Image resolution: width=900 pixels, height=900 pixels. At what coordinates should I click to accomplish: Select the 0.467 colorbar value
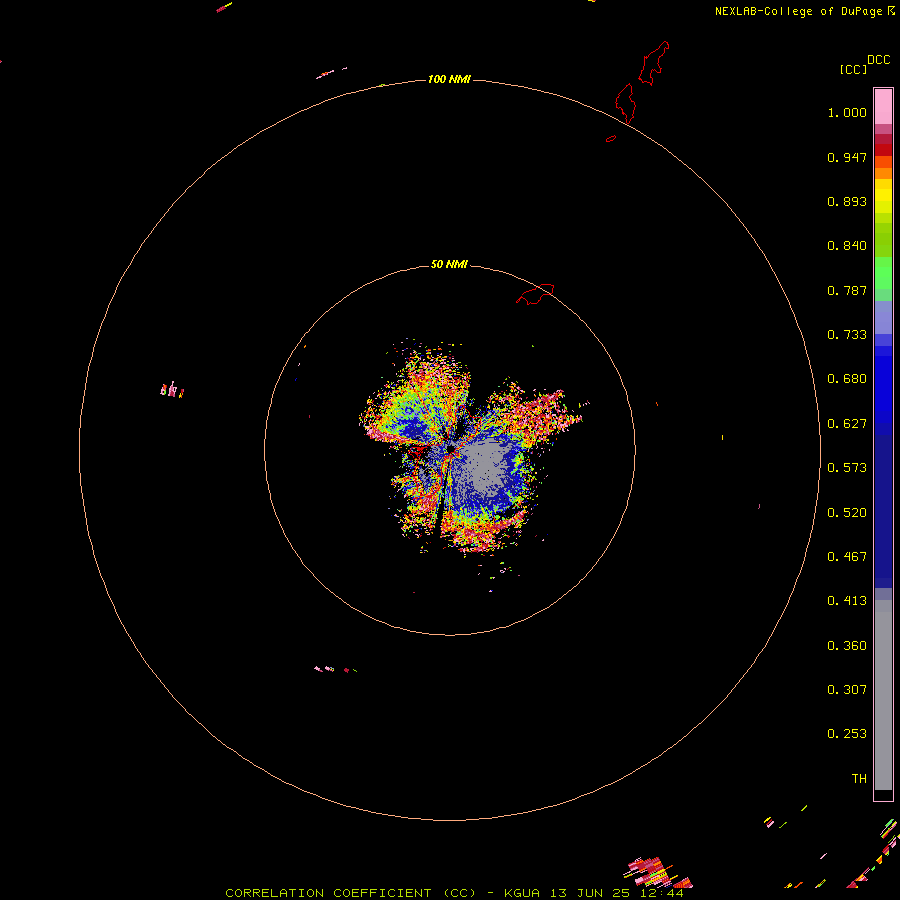tap(847, 557)
